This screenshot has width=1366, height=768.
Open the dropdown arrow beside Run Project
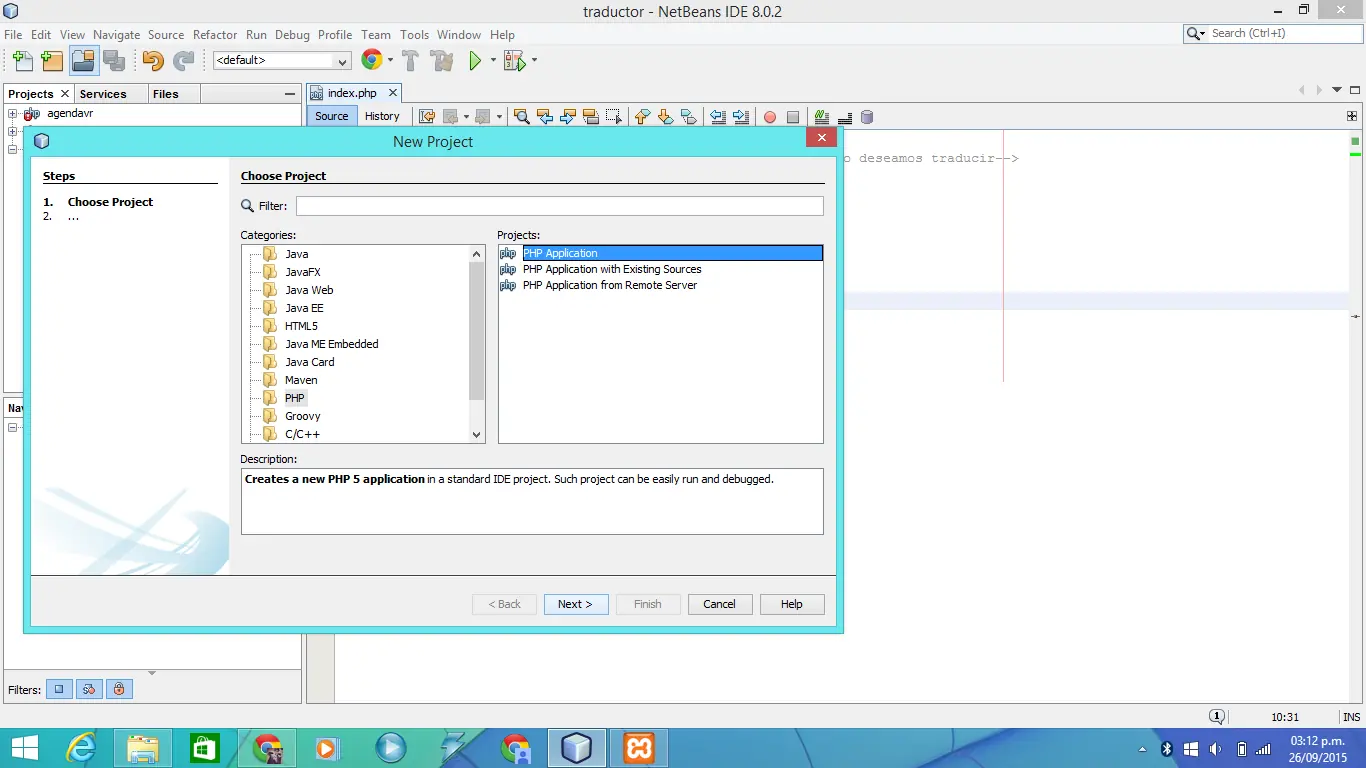tap(493, 61)
